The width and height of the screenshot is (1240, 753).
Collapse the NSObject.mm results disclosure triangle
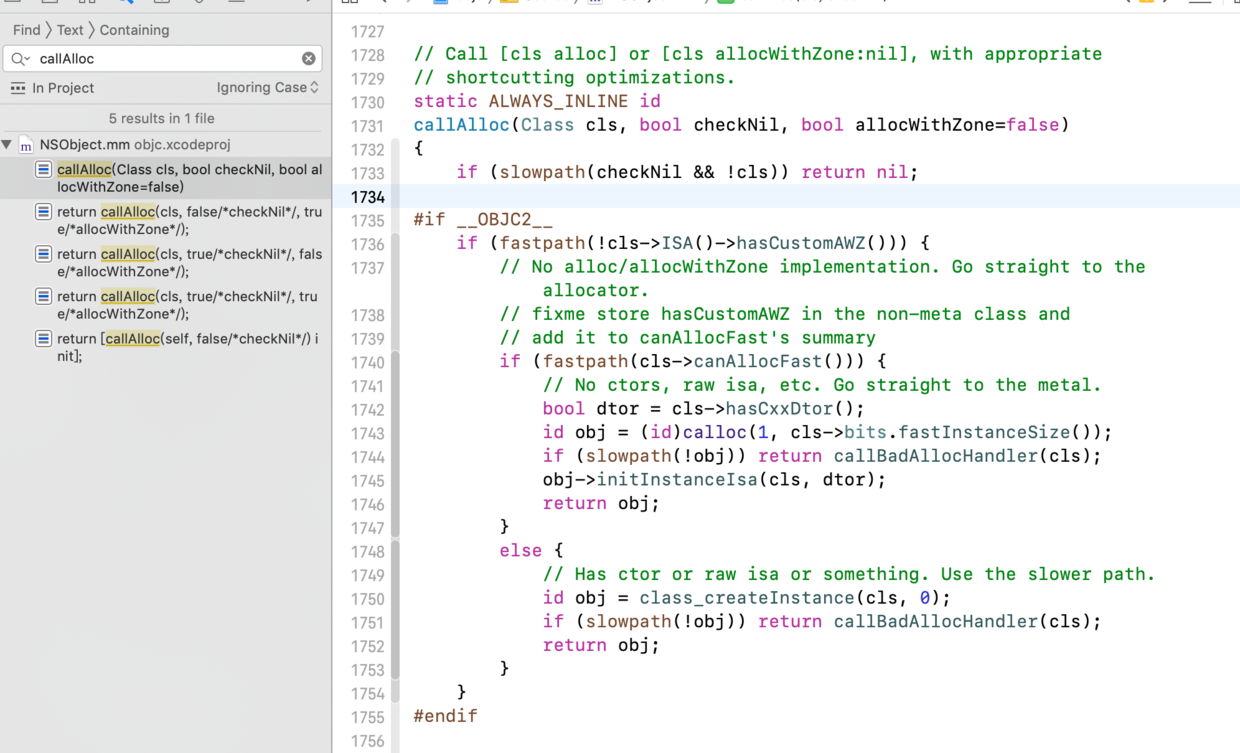[x=8, y=145]
